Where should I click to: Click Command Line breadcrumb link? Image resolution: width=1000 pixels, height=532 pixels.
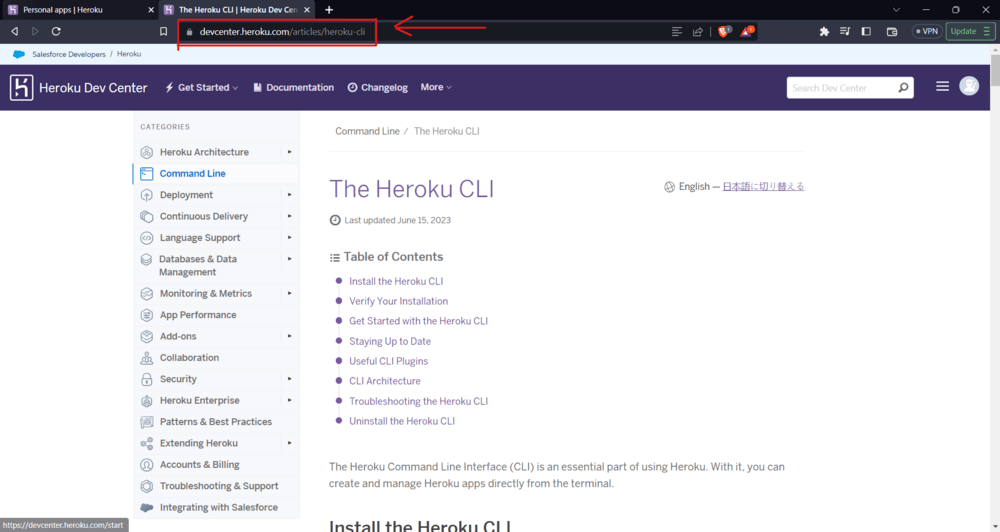click(367, 131)
